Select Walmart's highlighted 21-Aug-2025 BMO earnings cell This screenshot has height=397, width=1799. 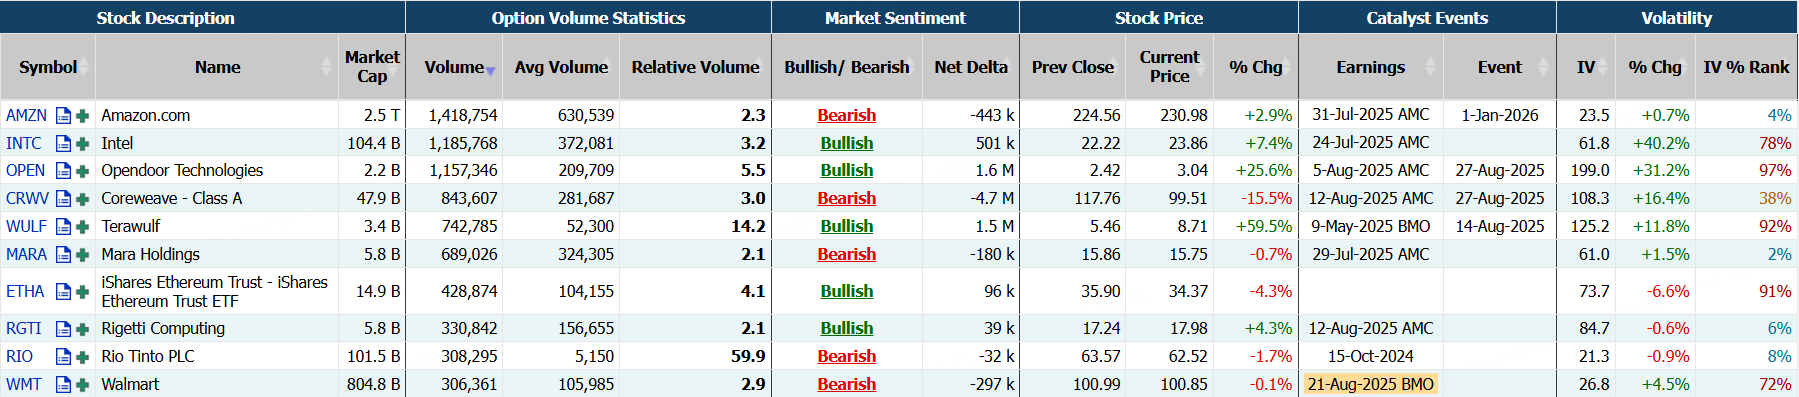click(1371, 384)
